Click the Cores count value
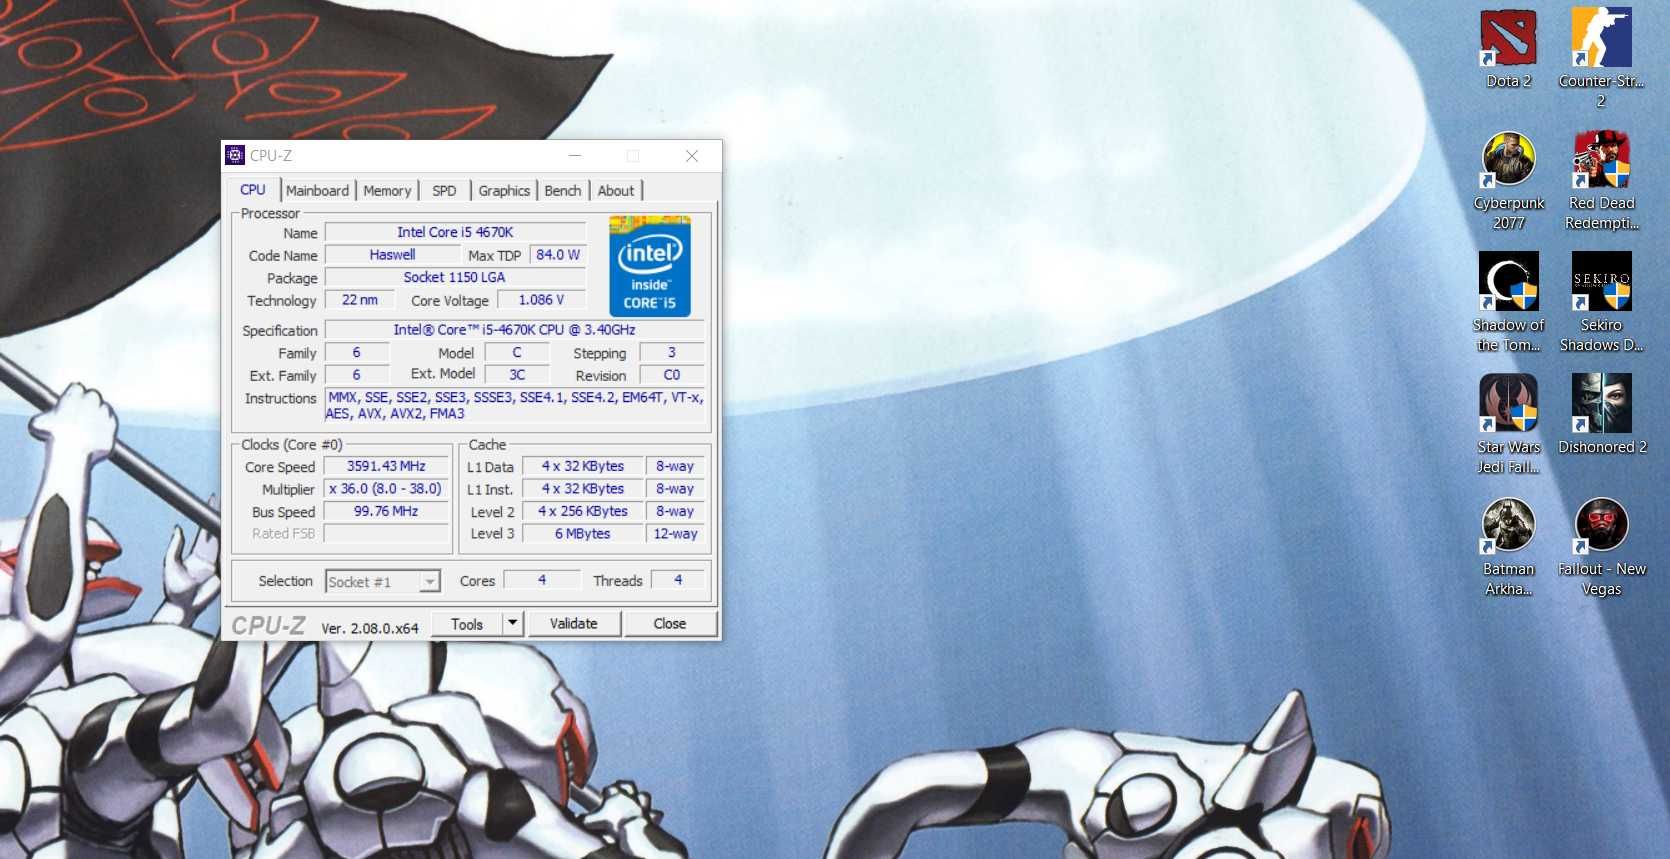Image resolution: width=1670 pixels, height=859 pixels. point(542,580)
